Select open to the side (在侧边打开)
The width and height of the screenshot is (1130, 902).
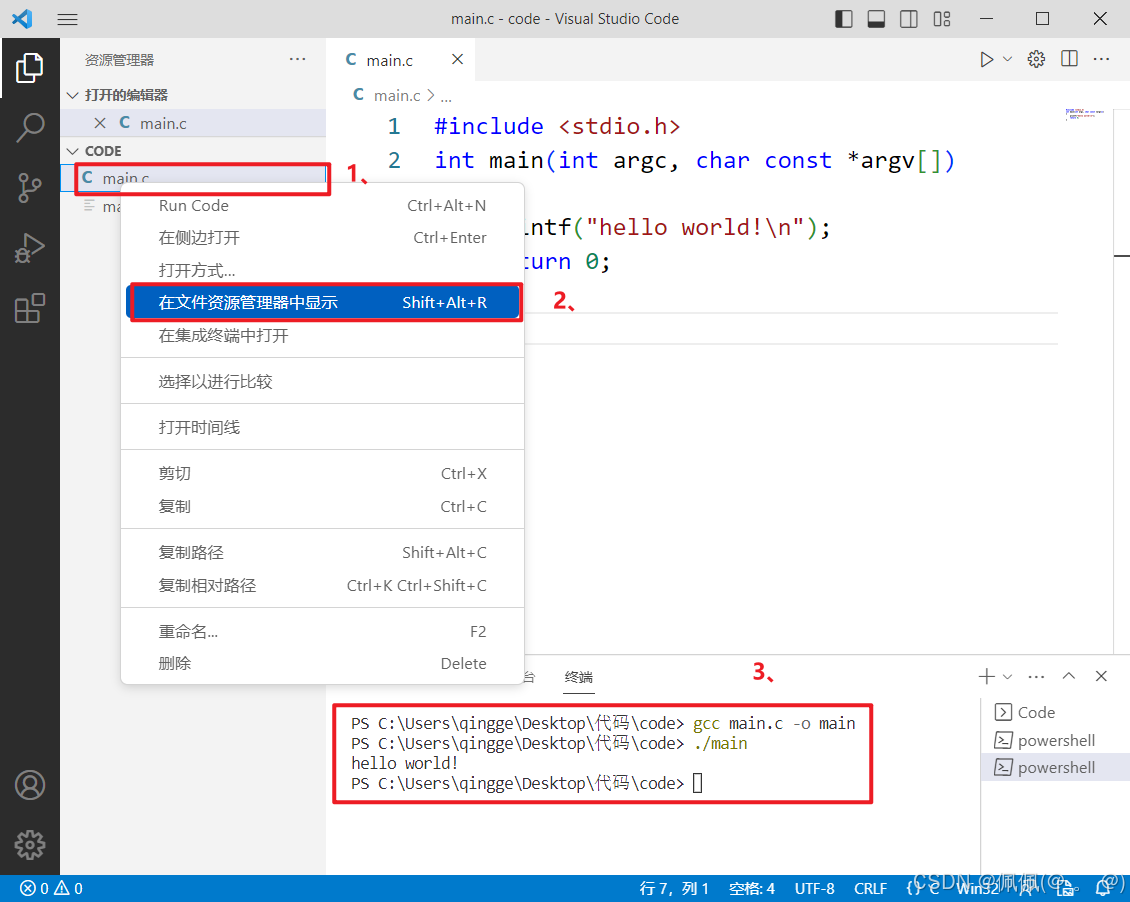pyautogui.click(x=322, y=238)
